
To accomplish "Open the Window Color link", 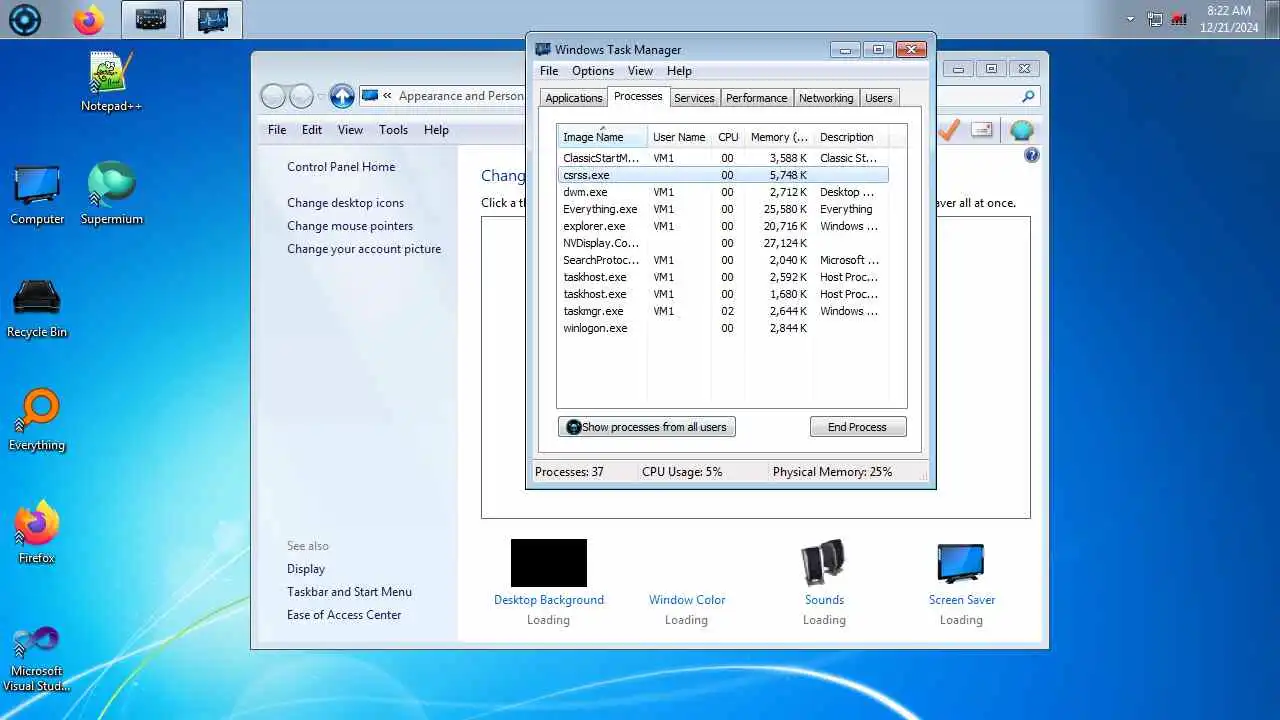I will 687,600.
